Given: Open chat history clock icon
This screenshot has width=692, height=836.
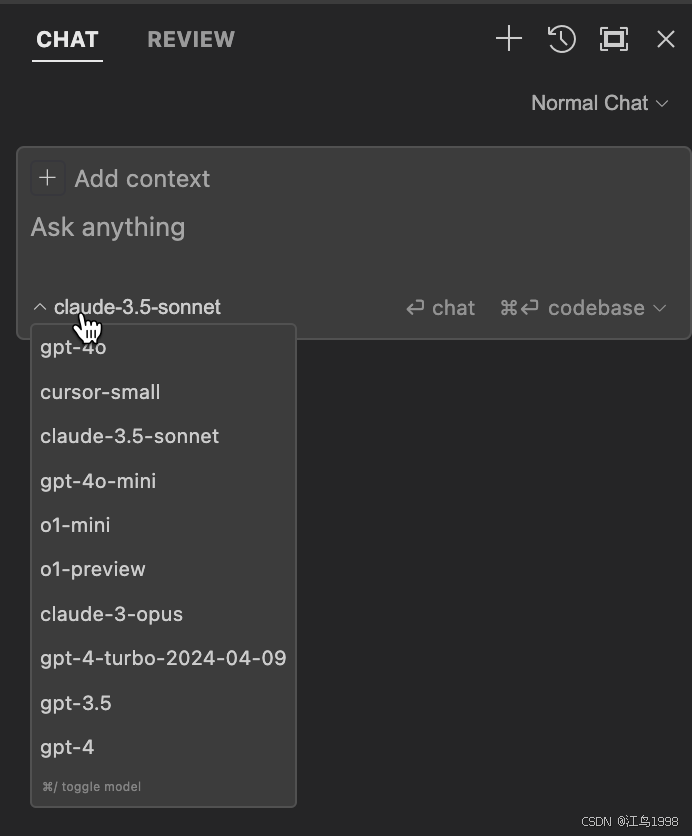Looking at the screenshot, I should 561,39.
